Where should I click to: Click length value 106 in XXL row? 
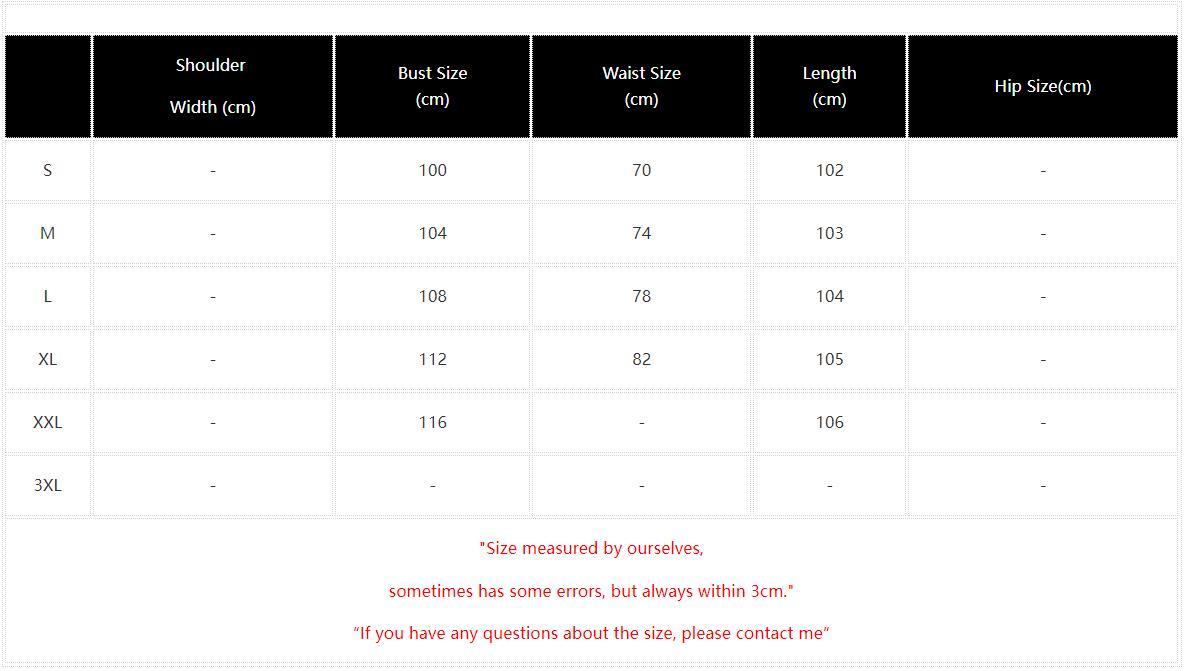click(x=829, y=423)
